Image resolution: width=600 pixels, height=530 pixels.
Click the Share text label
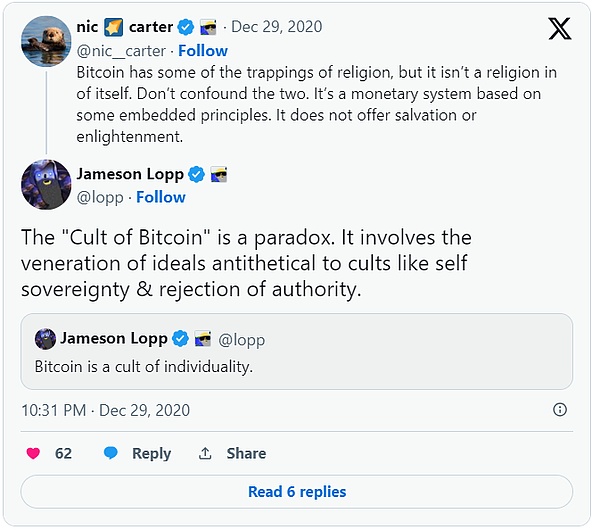point(246,453)
